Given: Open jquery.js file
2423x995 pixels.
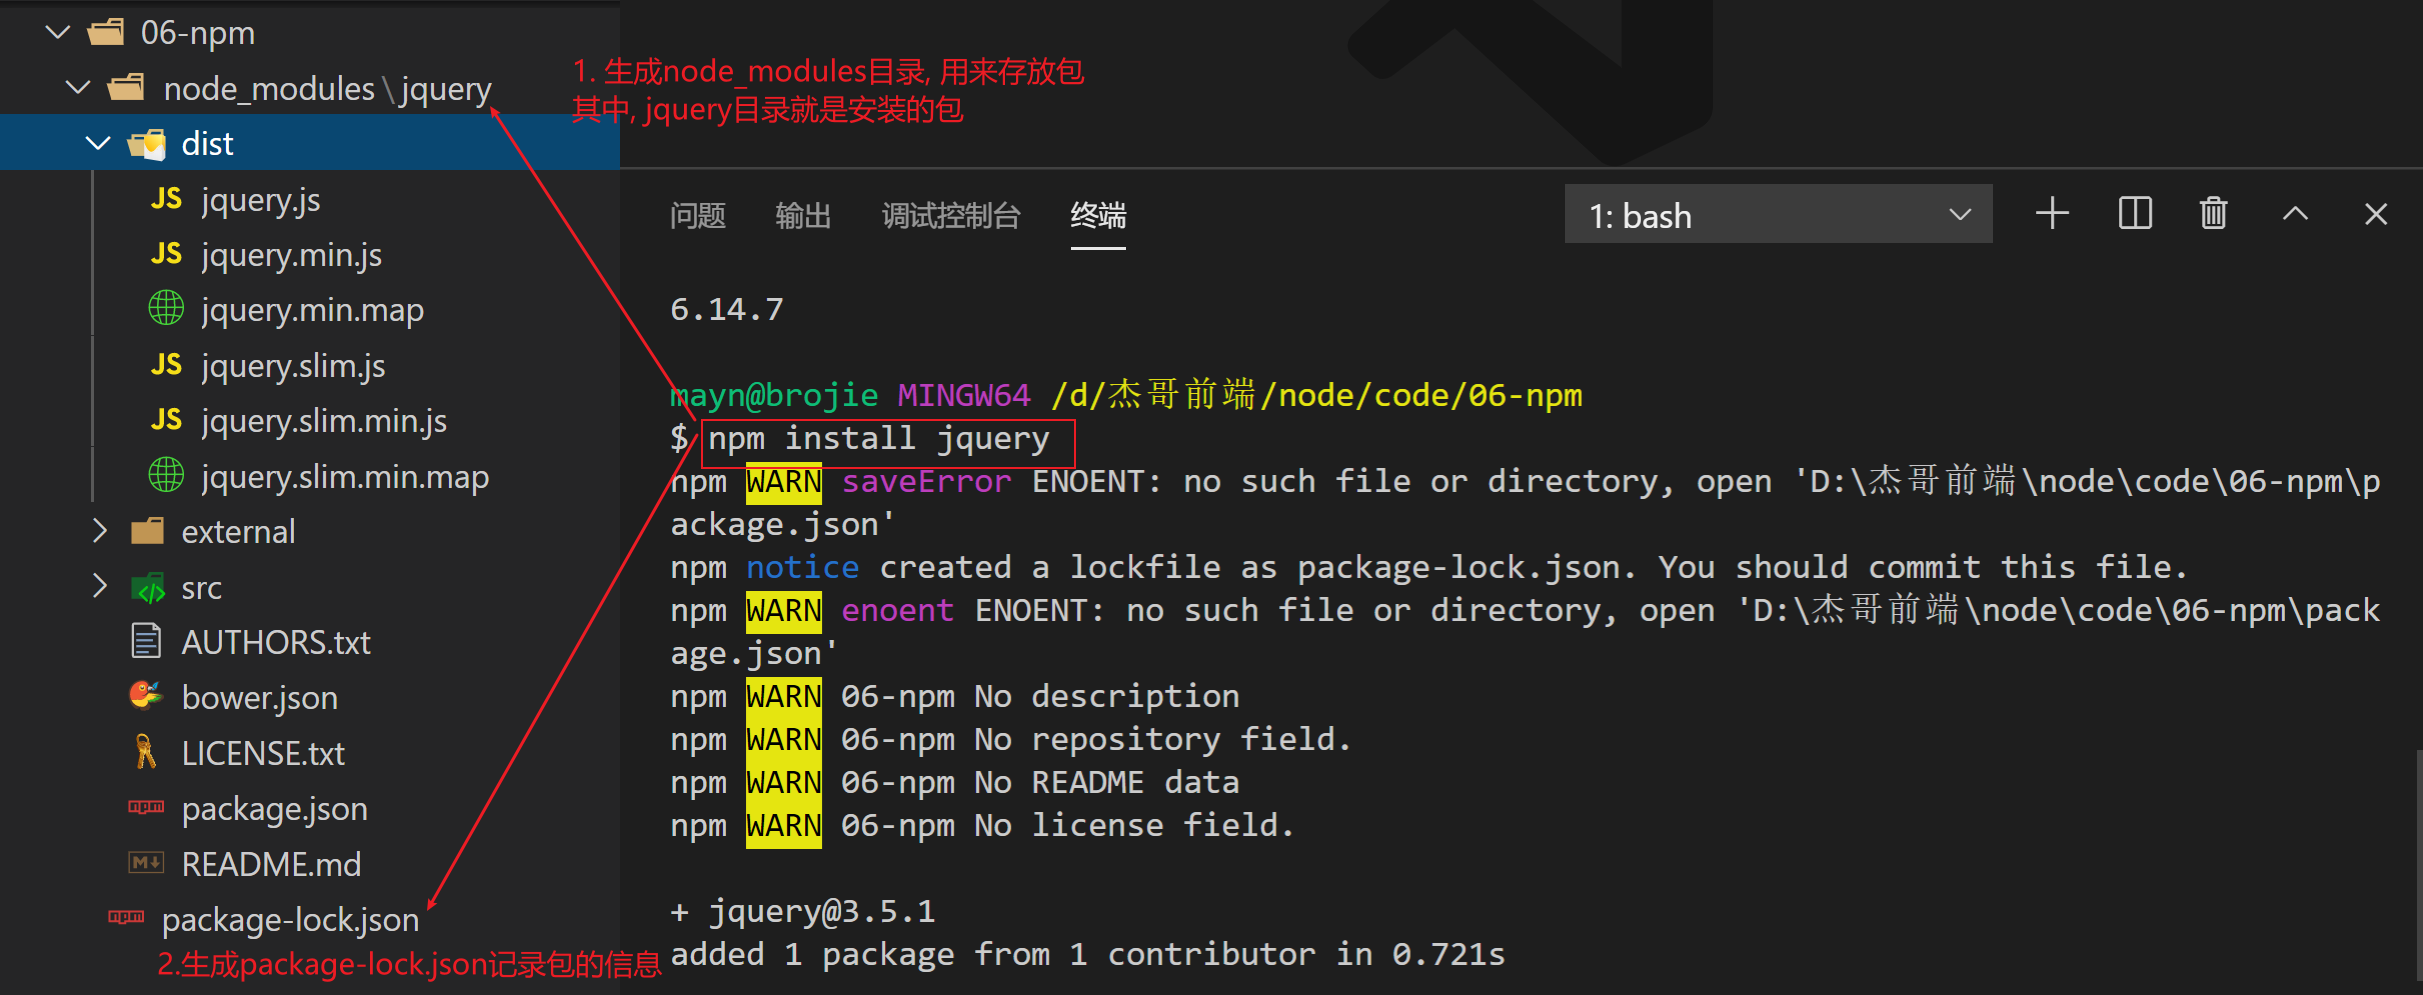Looking at the screenshot, I should (x=260, y=200).
